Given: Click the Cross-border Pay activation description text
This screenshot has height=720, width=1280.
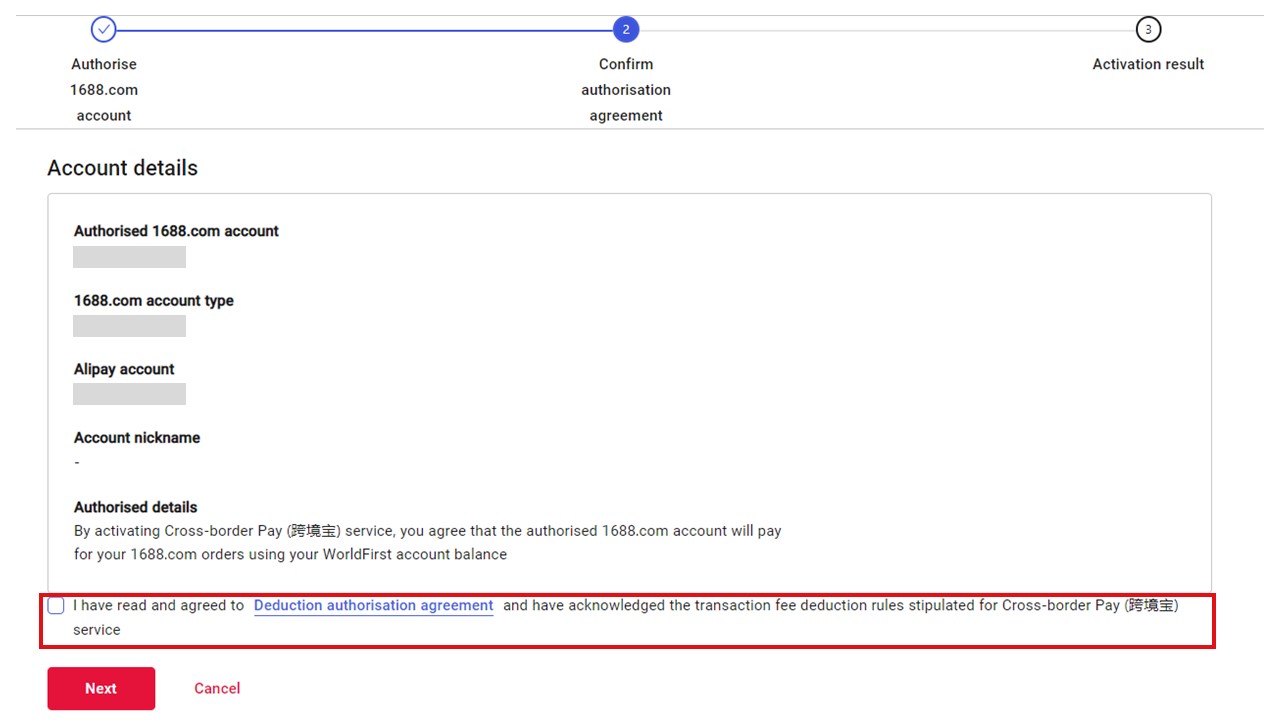Looking at the screenshot, I should (x=427, y=542).
